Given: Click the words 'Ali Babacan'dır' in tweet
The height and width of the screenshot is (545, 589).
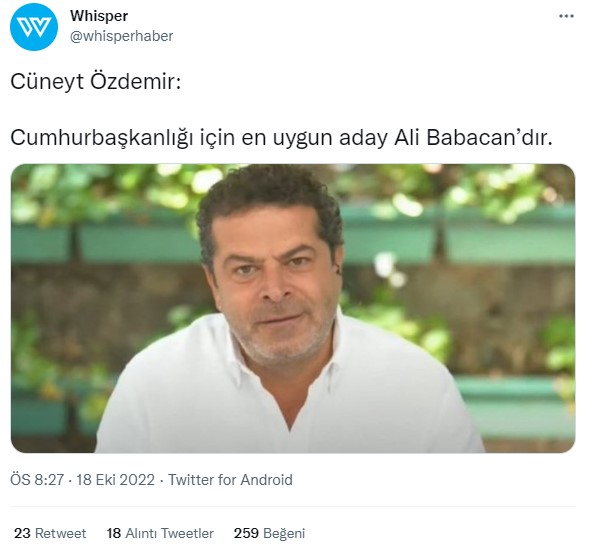Looking at the screenshot, I should (x=473, y=137).
